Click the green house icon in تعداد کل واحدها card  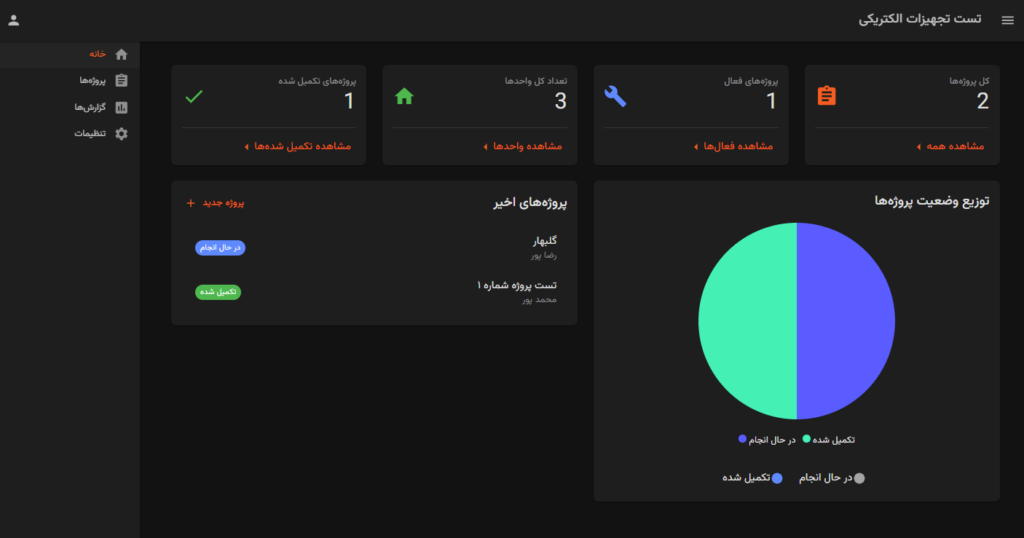point(405,97)
